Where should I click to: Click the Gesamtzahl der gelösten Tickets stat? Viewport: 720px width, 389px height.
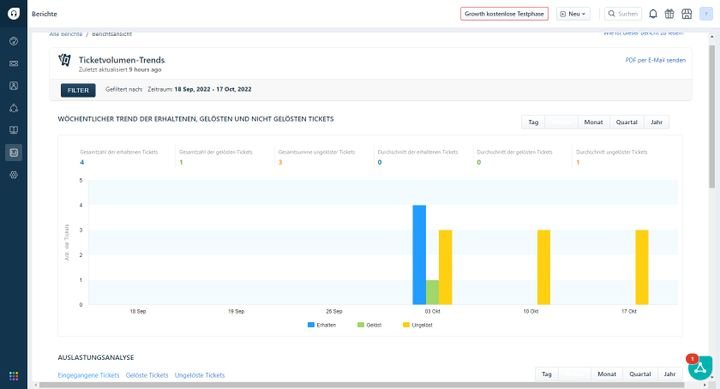coord(216,157)
